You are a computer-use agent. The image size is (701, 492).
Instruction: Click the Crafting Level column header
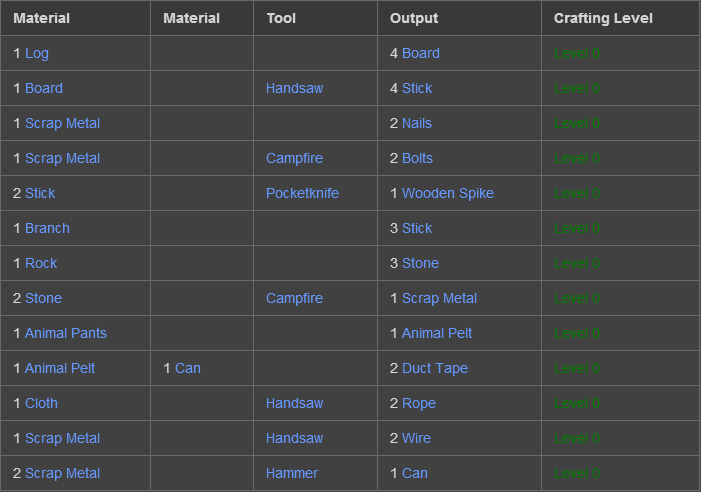(603, 18)
